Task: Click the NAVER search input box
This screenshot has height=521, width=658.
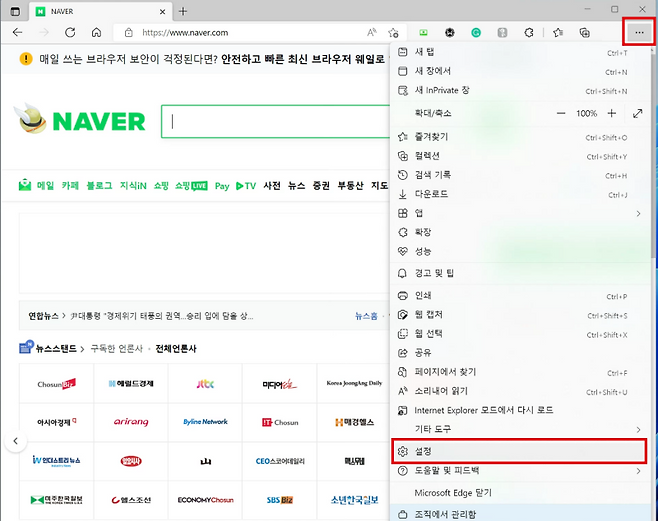Action: 276,122
